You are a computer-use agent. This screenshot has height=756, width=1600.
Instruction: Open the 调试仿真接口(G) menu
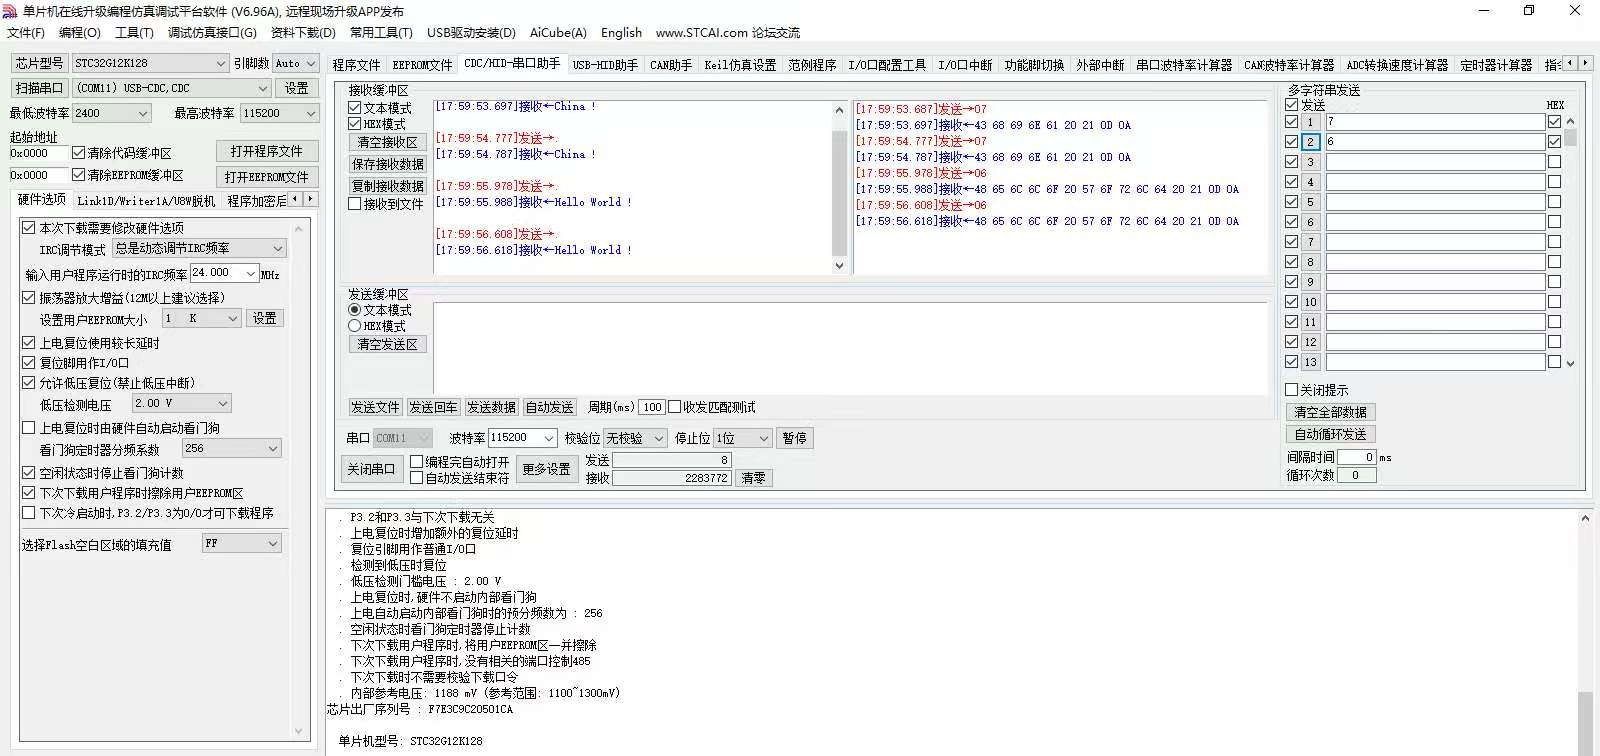(x=212, y=33)
